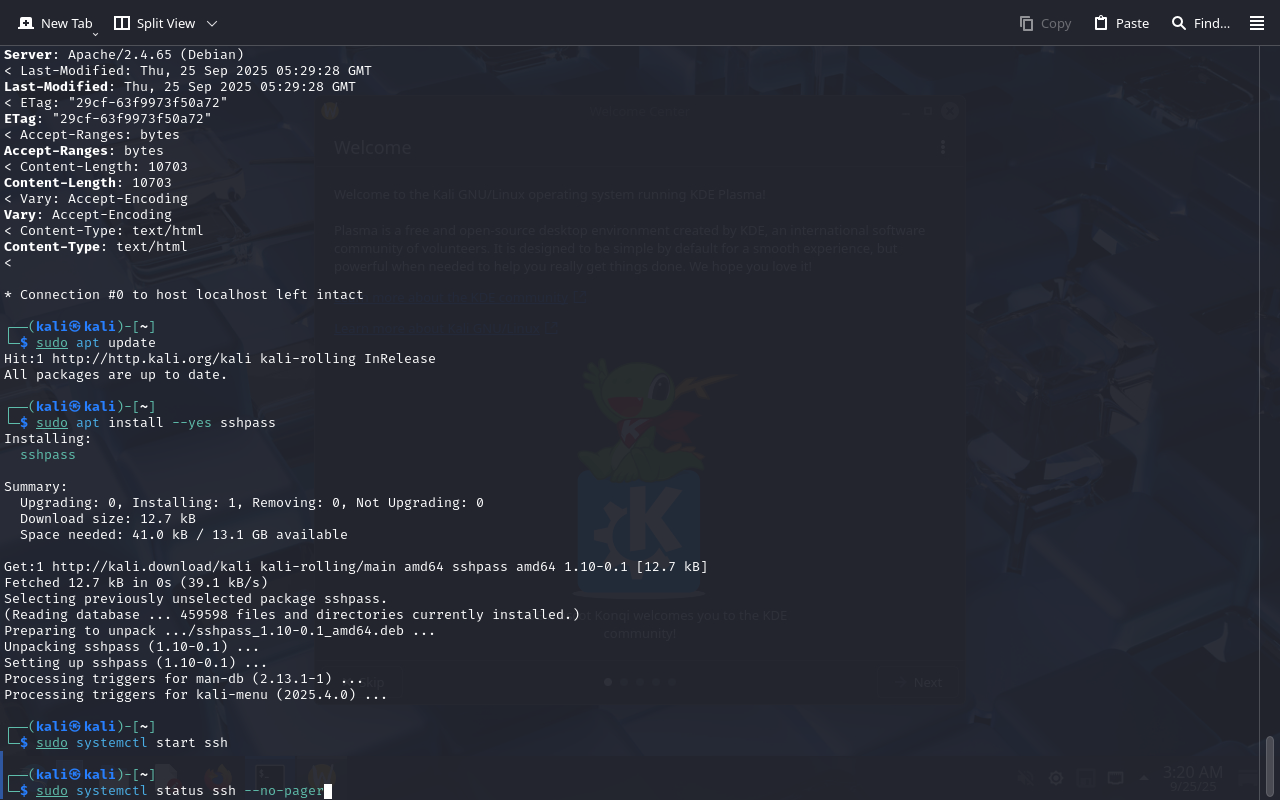Click the 'sudo apt update' command line
This screenshot has width=1280, height=800.
(x=96, y=343)
